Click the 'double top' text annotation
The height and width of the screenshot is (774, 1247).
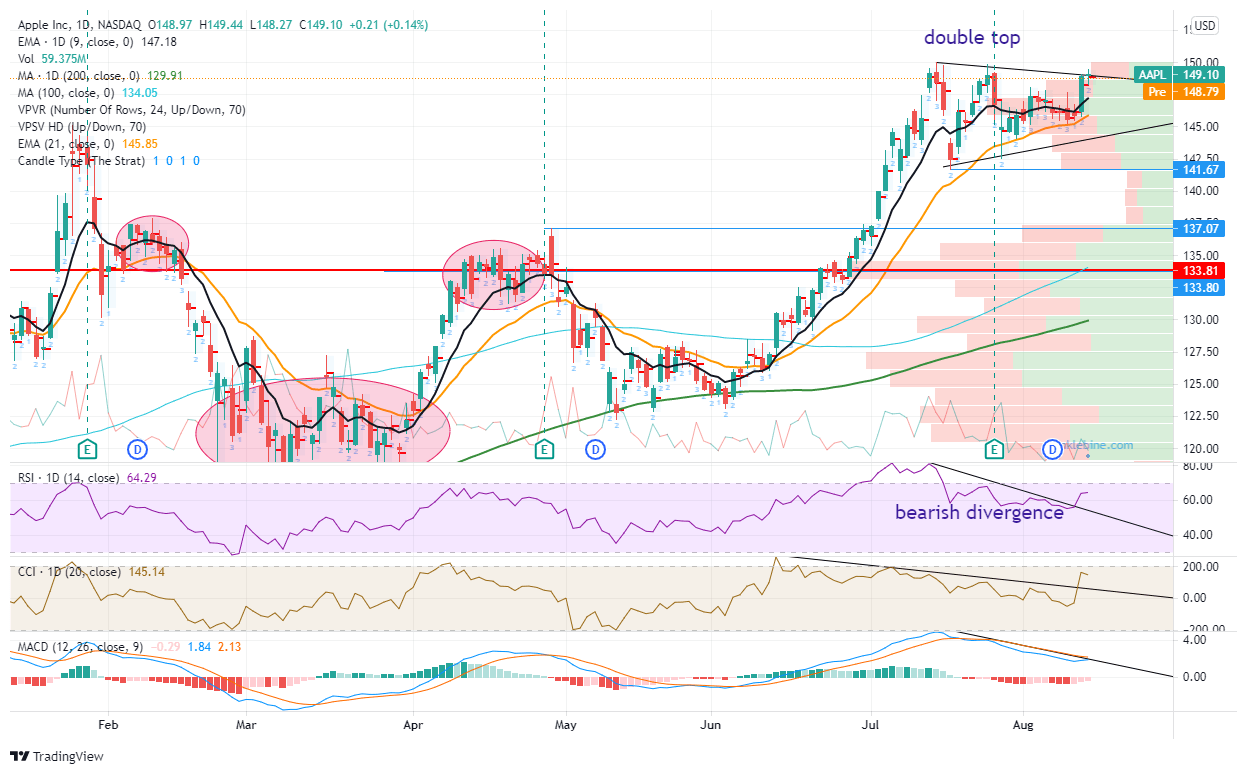tap(972, 38)
